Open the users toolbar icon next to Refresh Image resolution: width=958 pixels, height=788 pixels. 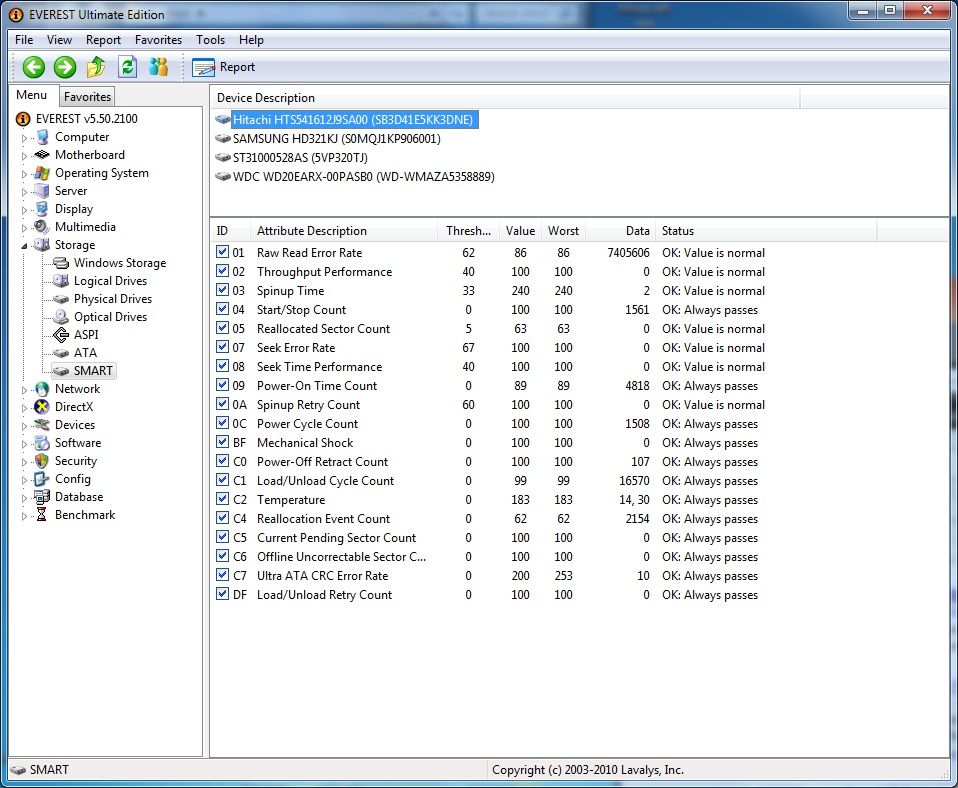click(x=158, y=67)
